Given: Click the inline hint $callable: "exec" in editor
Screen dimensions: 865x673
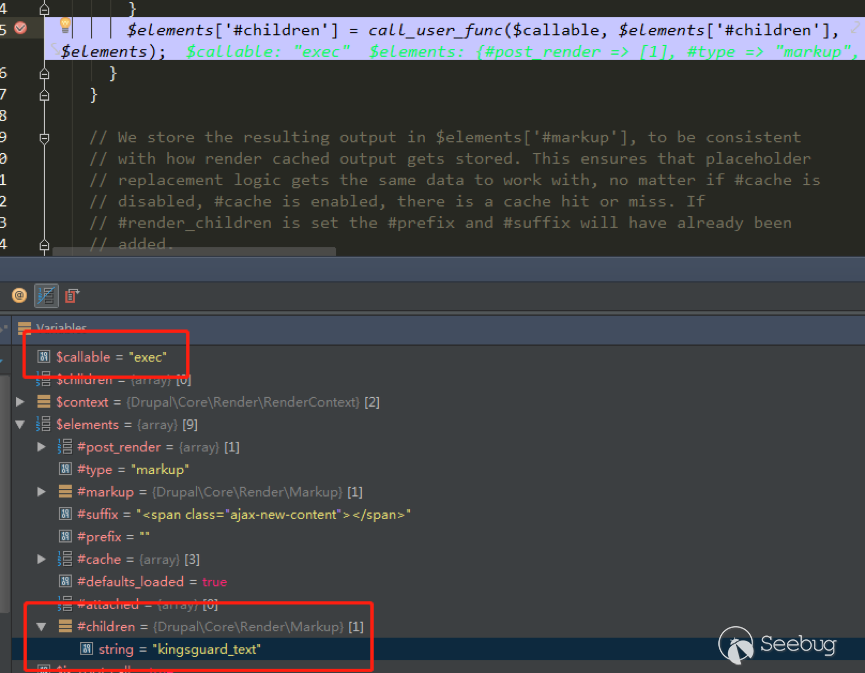Looking at the screenshot, I should pos(268,52).
